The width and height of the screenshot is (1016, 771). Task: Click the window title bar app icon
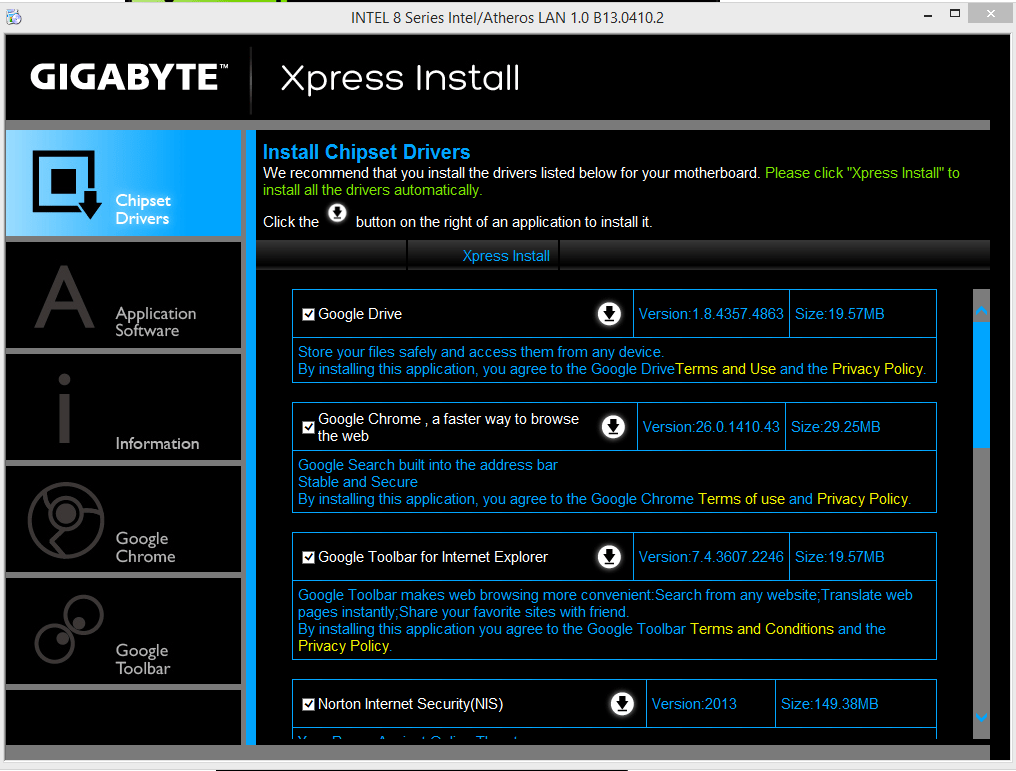(14, 17)
